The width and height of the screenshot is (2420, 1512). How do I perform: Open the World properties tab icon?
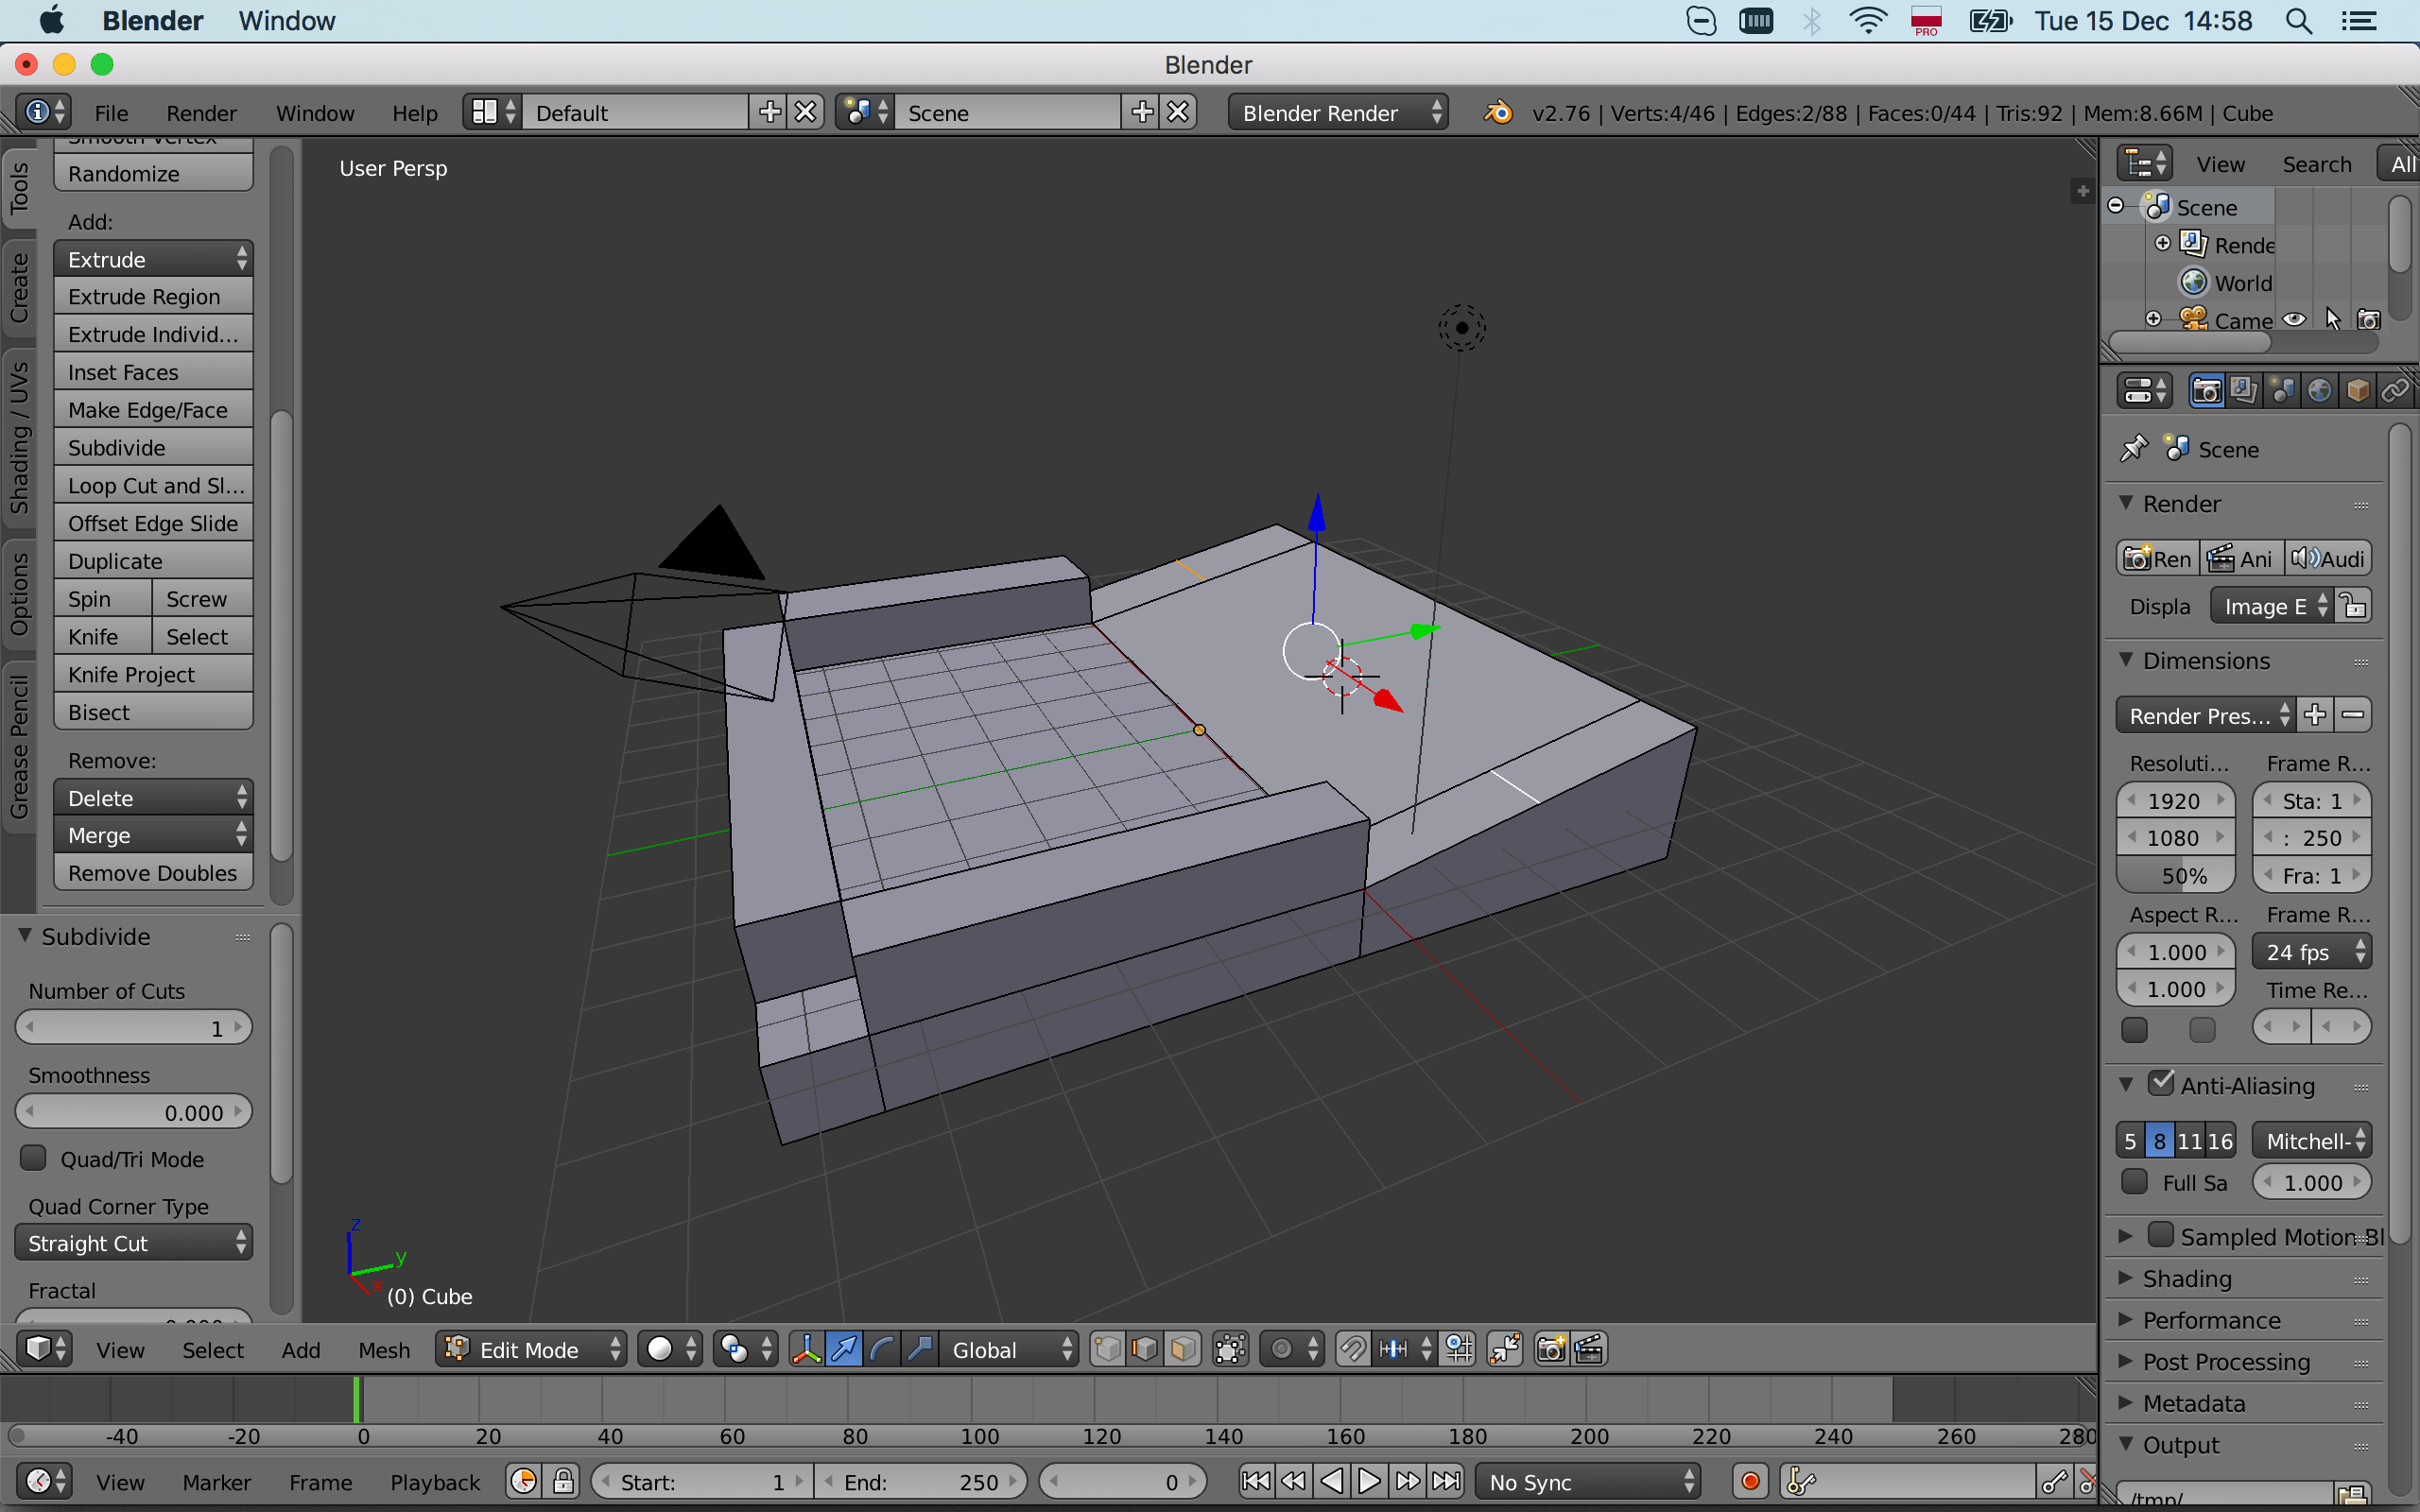[x=2320, y=391]
